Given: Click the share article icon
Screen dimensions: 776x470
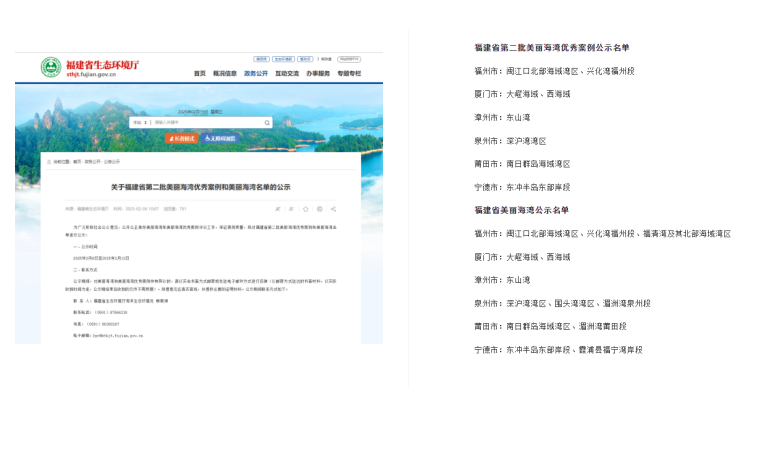Looking at the screenshot, I should 333,209.
